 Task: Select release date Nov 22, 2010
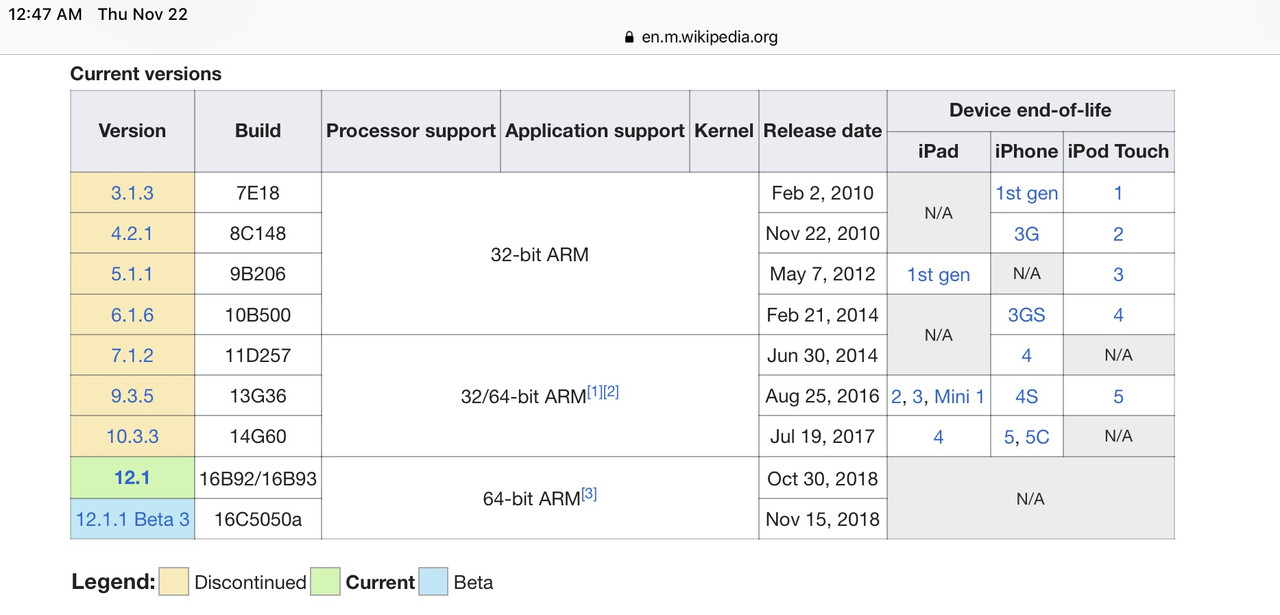tap(823, 233)
